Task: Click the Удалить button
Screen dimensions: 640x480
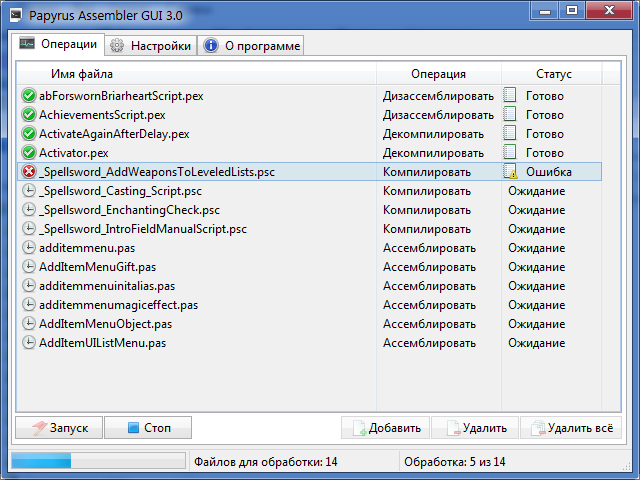Action: pyautogui.click(x=476, y=428)
